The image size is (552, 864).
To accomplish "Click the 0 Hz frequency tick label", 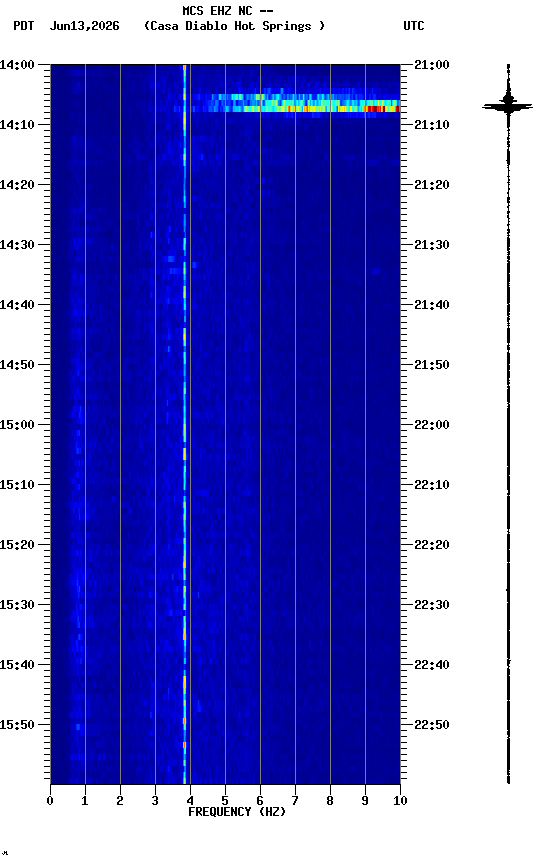I will [x=50, y=801].
